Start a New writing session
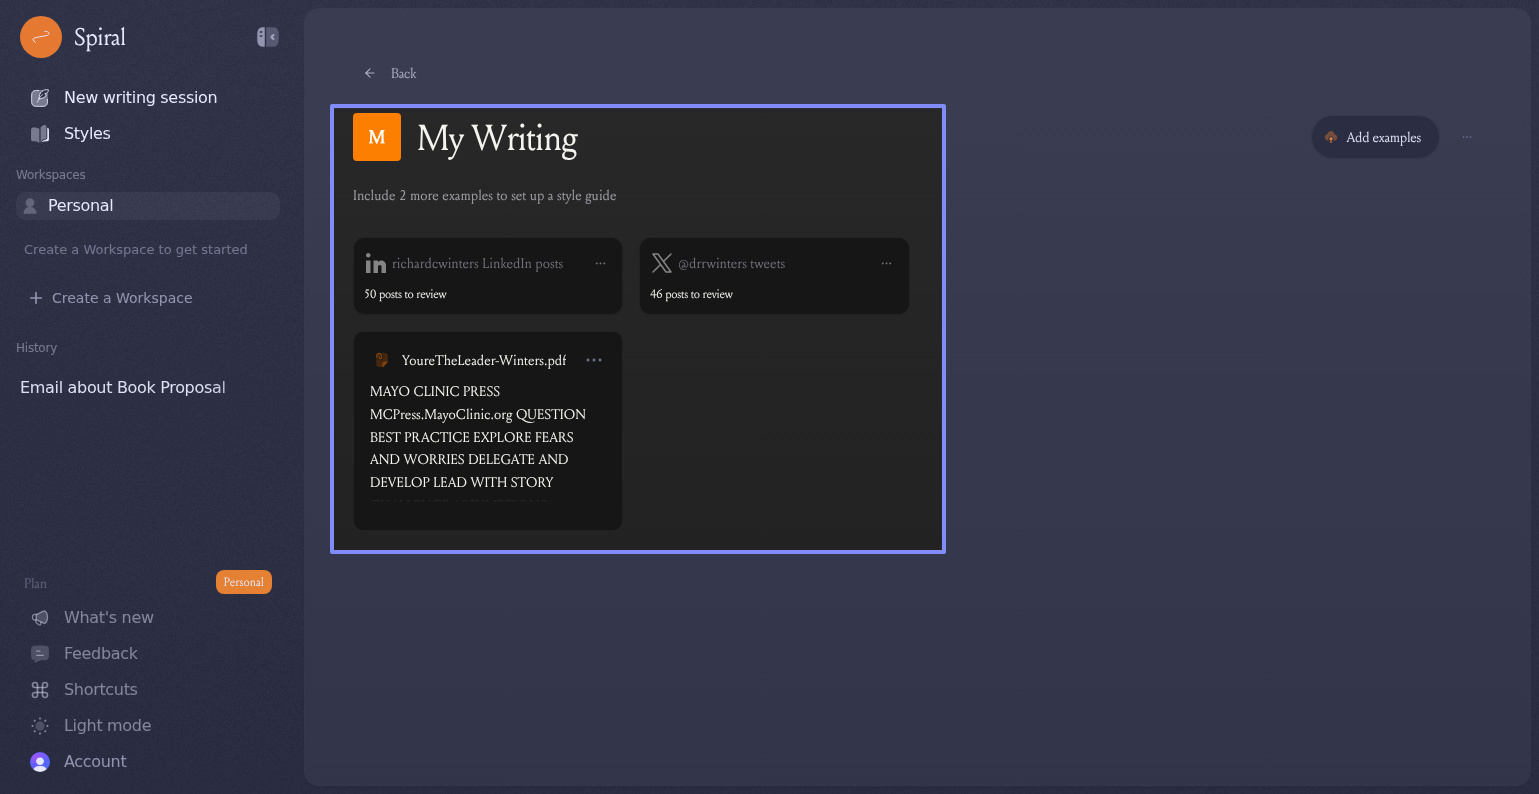 pyautogui.click(x=140, y=97)
